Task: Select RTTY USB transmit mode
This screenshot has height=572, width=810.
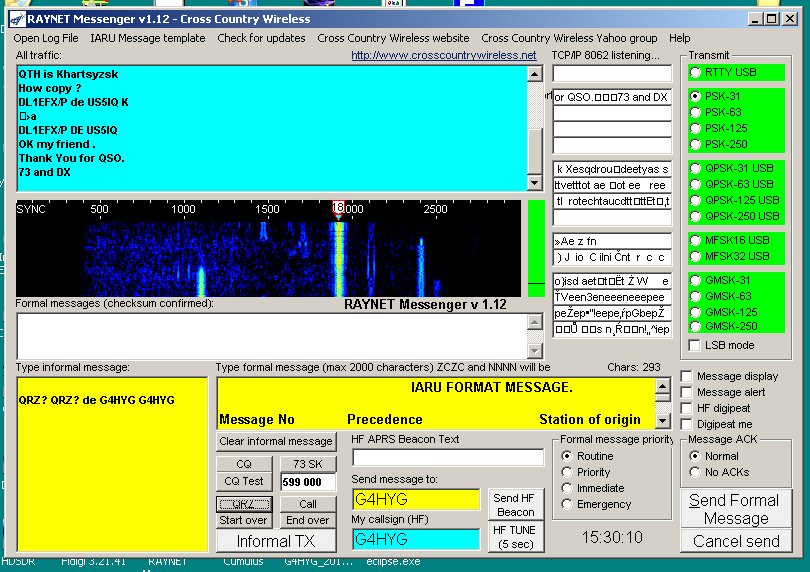Action: (x=696, y=72)
